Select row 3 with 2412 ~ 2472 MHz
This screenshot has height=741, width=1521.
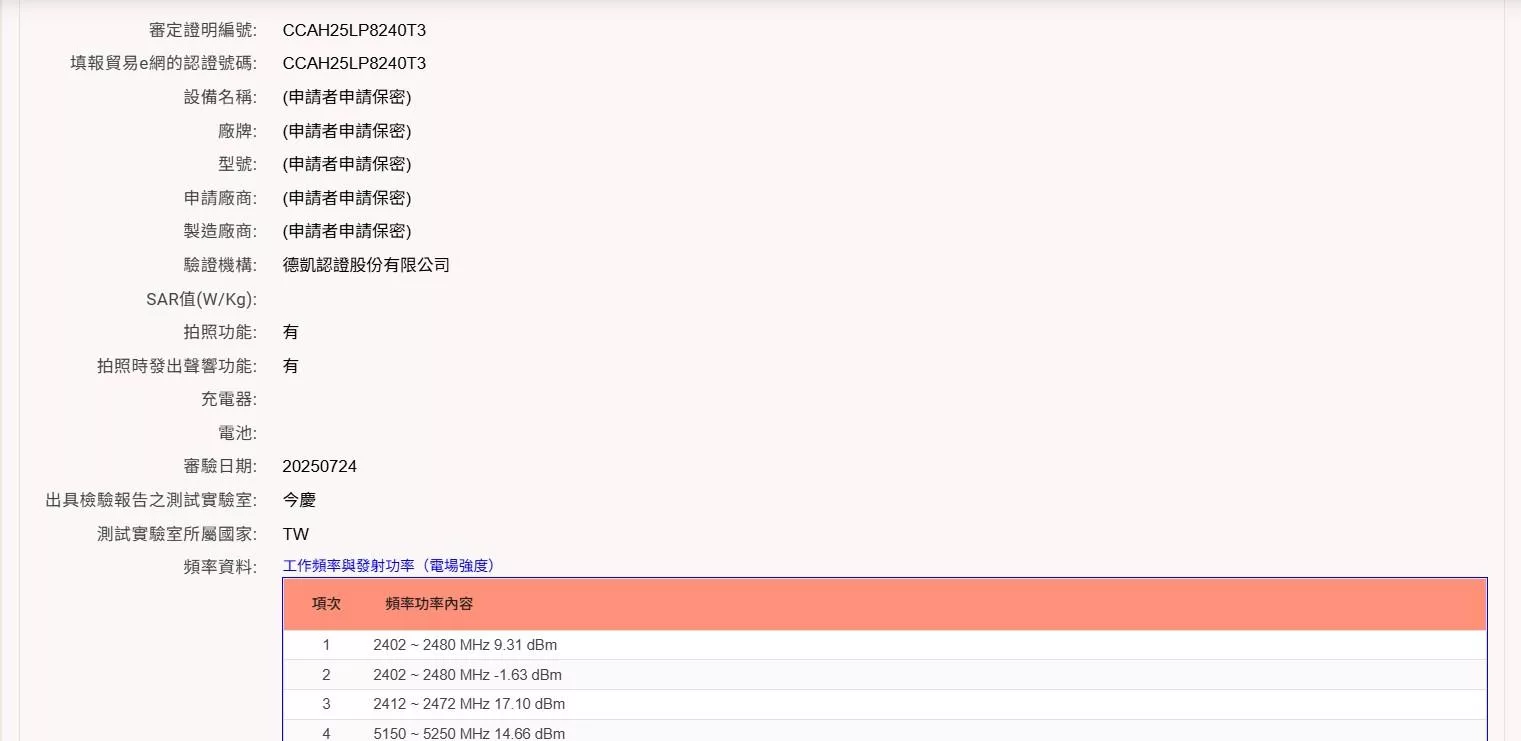(469, 704)
